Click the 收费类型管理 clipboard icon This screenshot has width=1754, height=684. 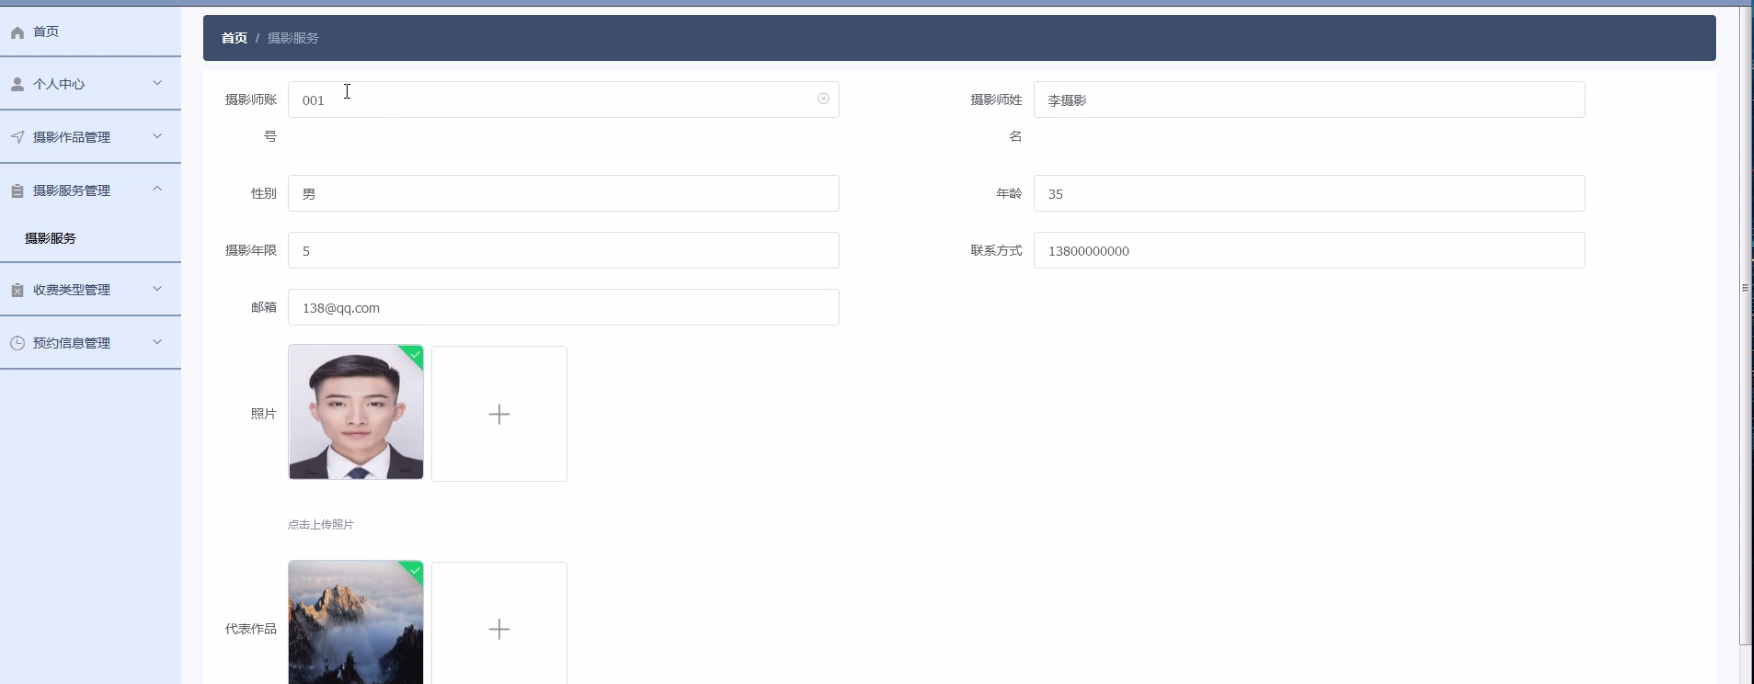coord(17,290)
